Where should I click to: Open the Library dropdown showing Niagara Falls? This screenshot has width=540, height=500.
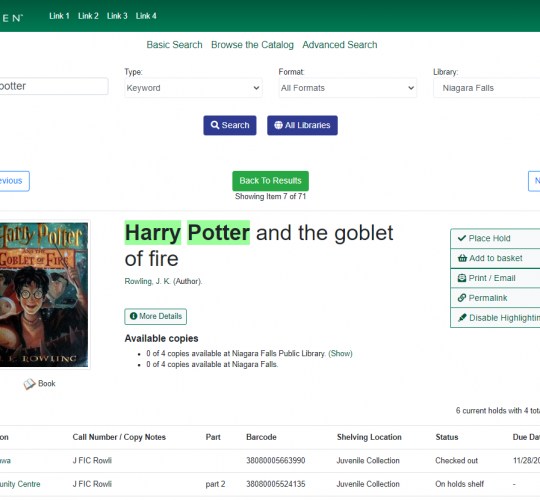tap(486, 88)
